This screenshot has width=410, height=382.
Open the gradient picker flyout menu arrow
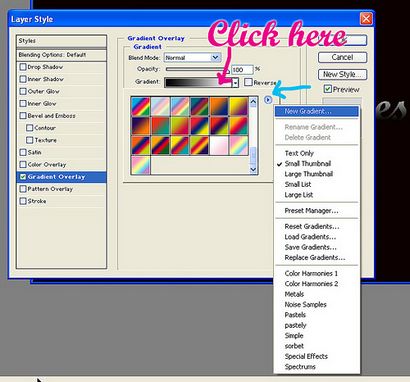pos(268,100)
